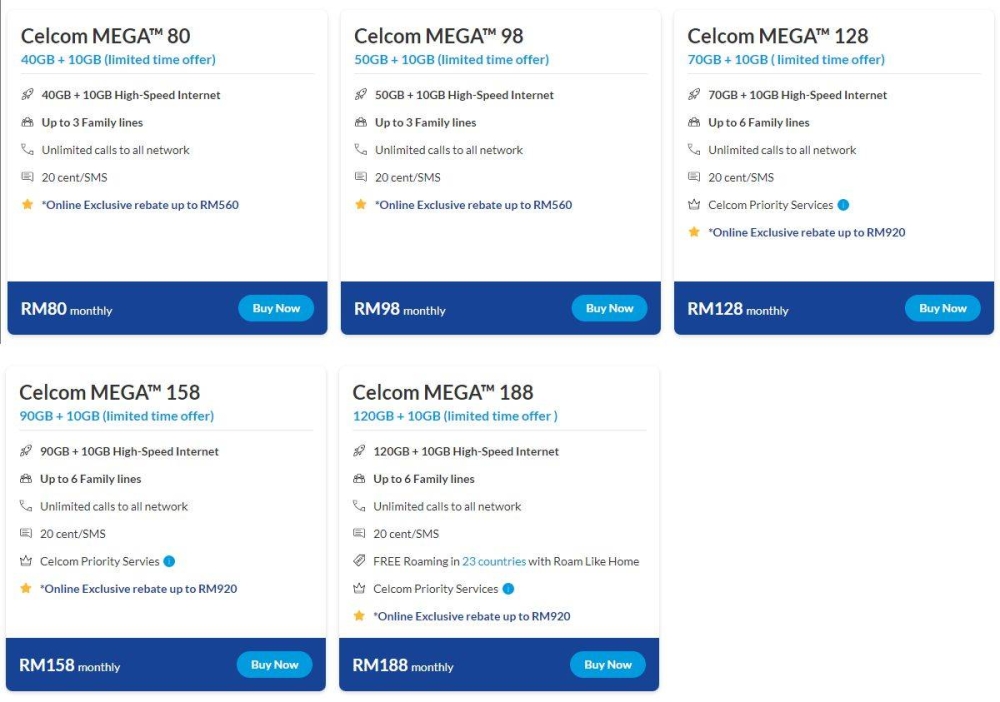Click info icon beside MEGA 128 Priority Services

[x=843, y=205]
